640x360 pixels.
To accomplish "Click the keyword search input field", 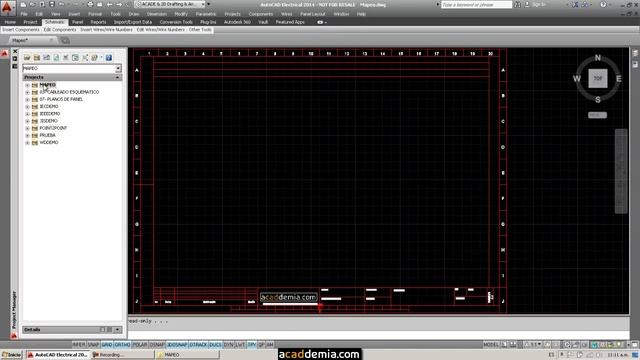I will pyautogui.click(x=476, y=4).
